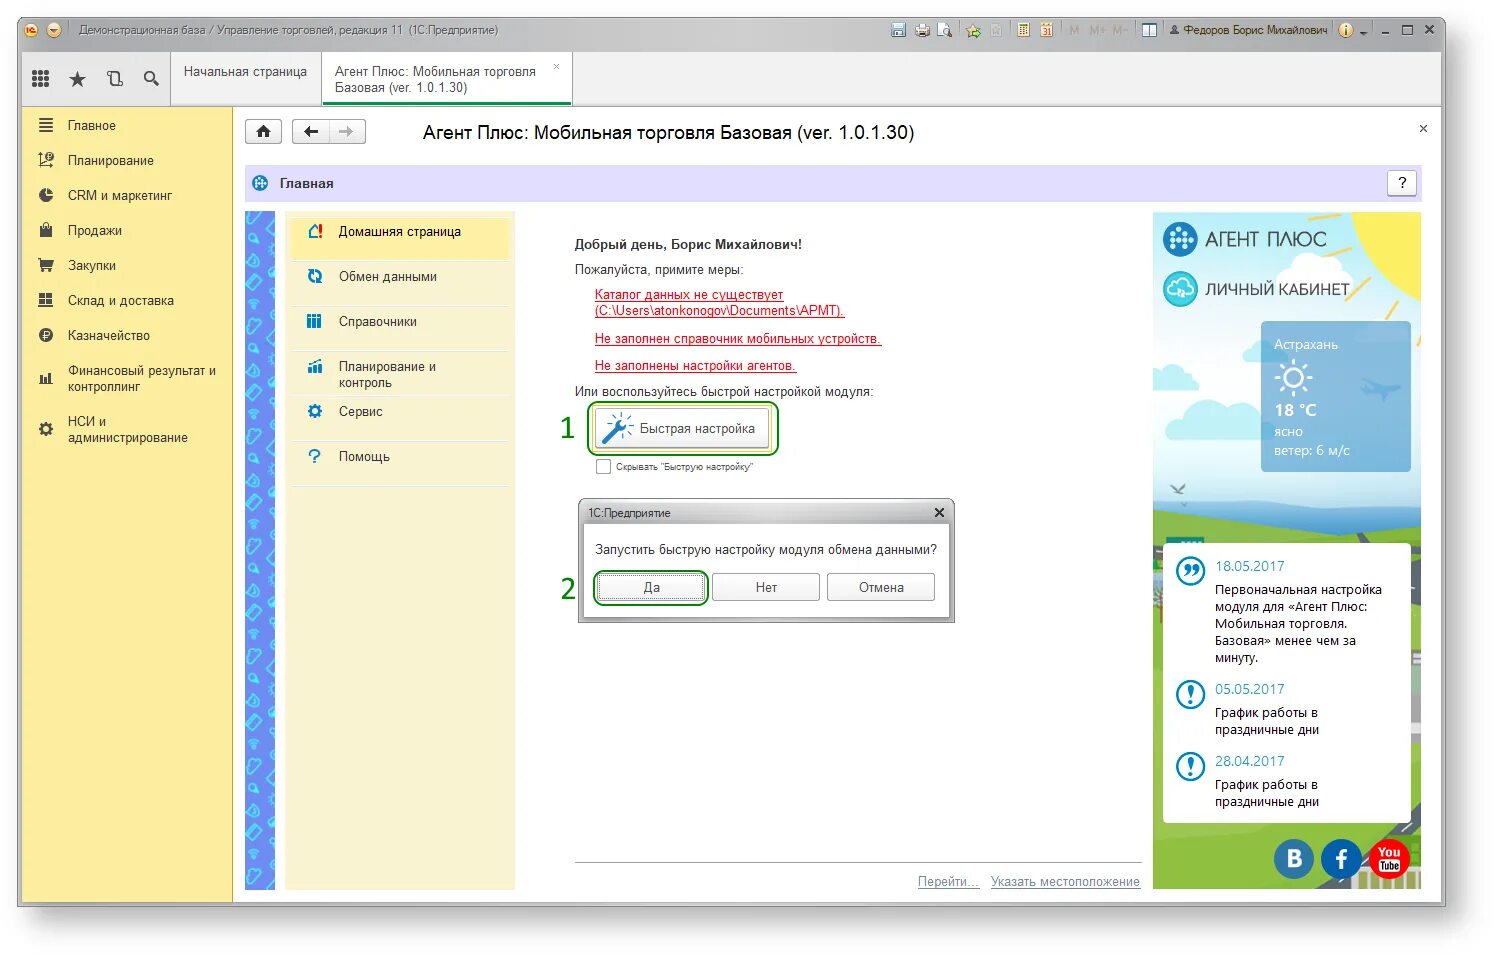This screenshot has width=1494, height=955.
Task: Click the 1C application logo icon
Action: coord(31,30)
